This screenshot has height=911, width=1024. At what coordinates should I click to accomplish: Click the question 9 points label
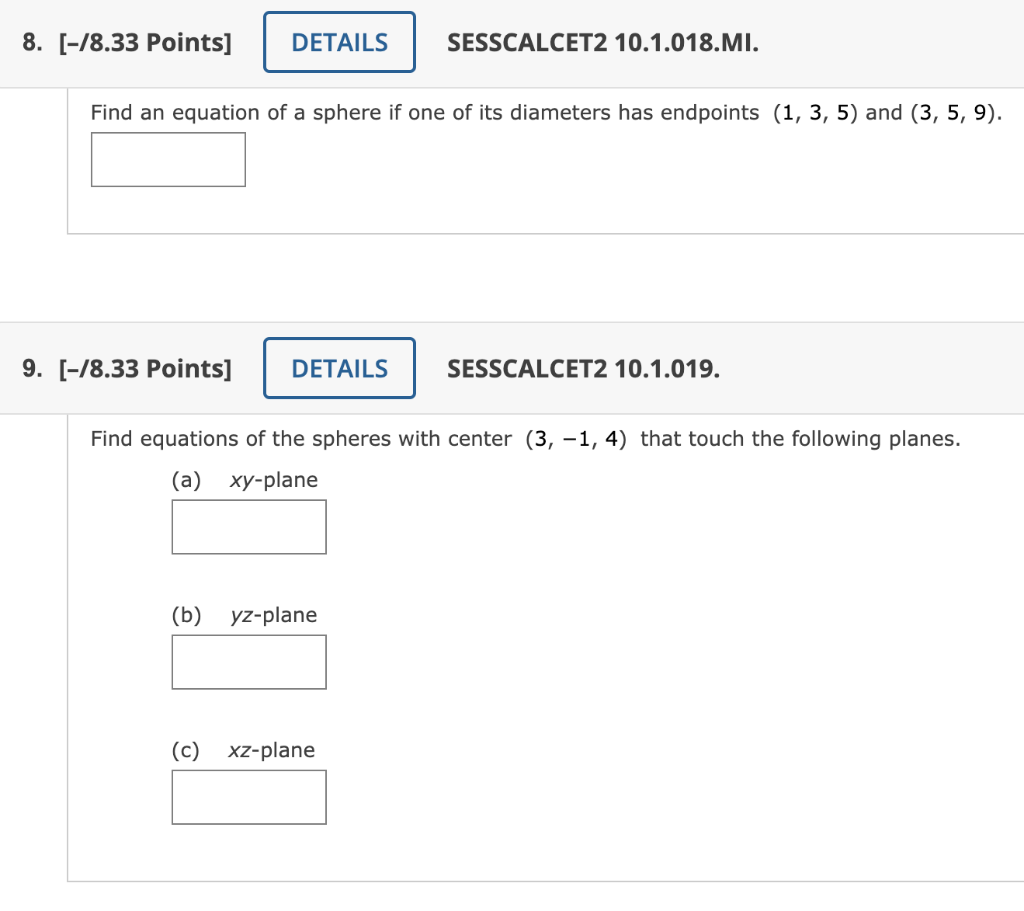pyautogui.click(x=146, y=368)
